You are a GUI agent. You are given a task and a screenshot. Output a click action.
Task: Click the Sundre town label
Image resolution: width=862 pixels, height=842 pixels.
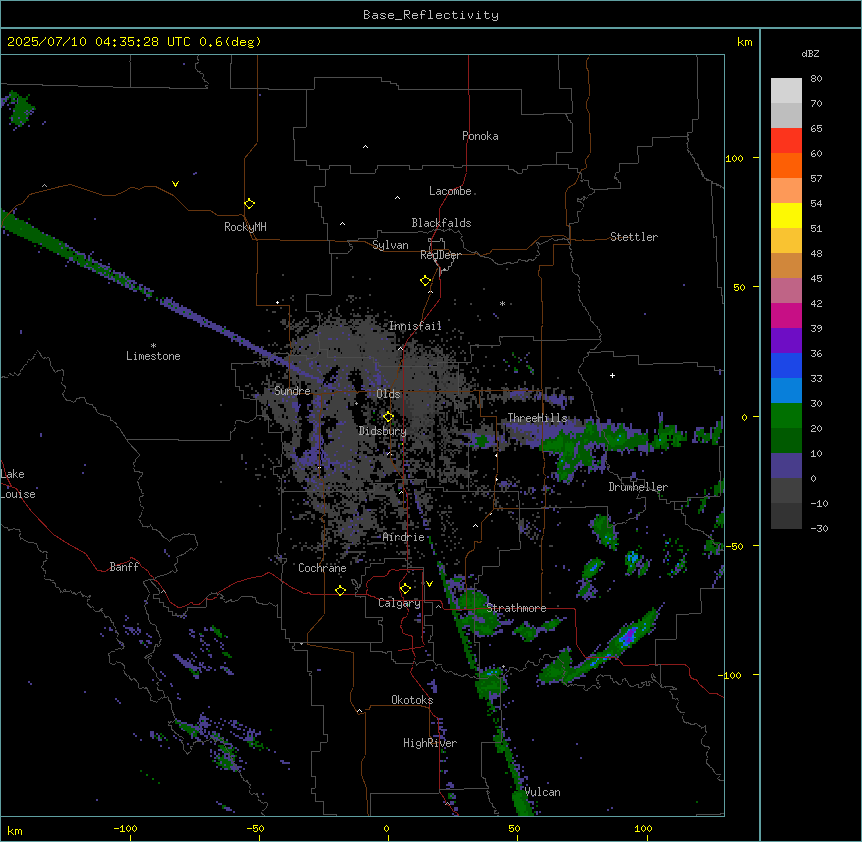click(x=292, y=391)
